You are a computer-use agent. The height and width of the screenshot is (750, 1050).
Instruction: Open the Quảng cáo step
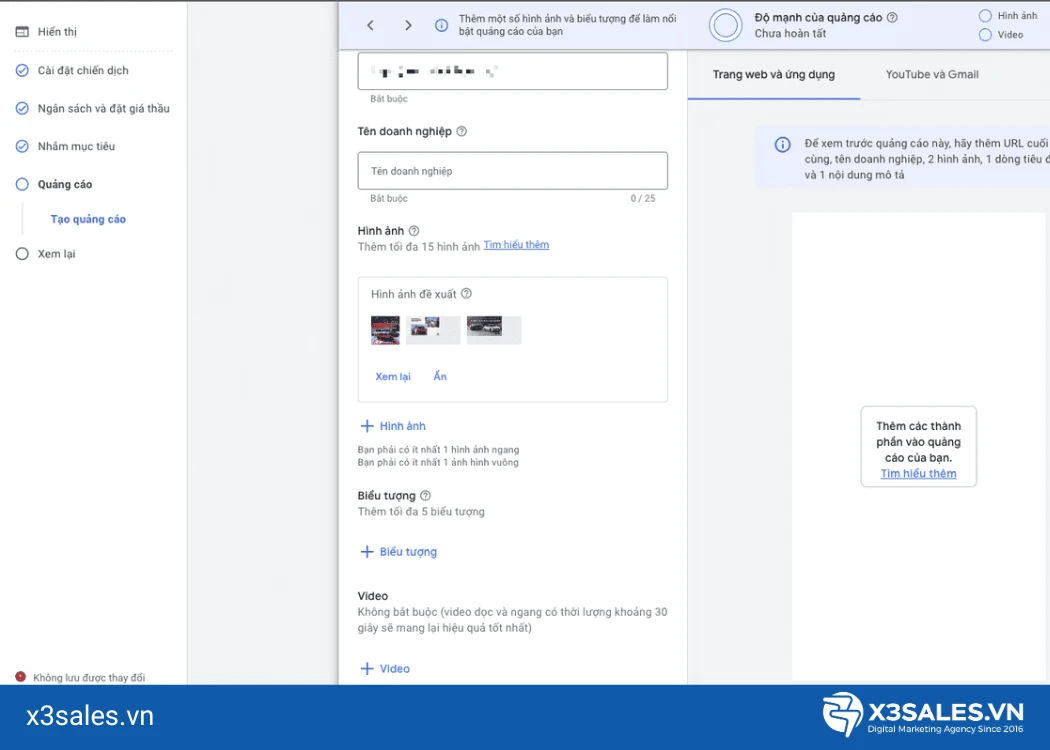(65, 184)
